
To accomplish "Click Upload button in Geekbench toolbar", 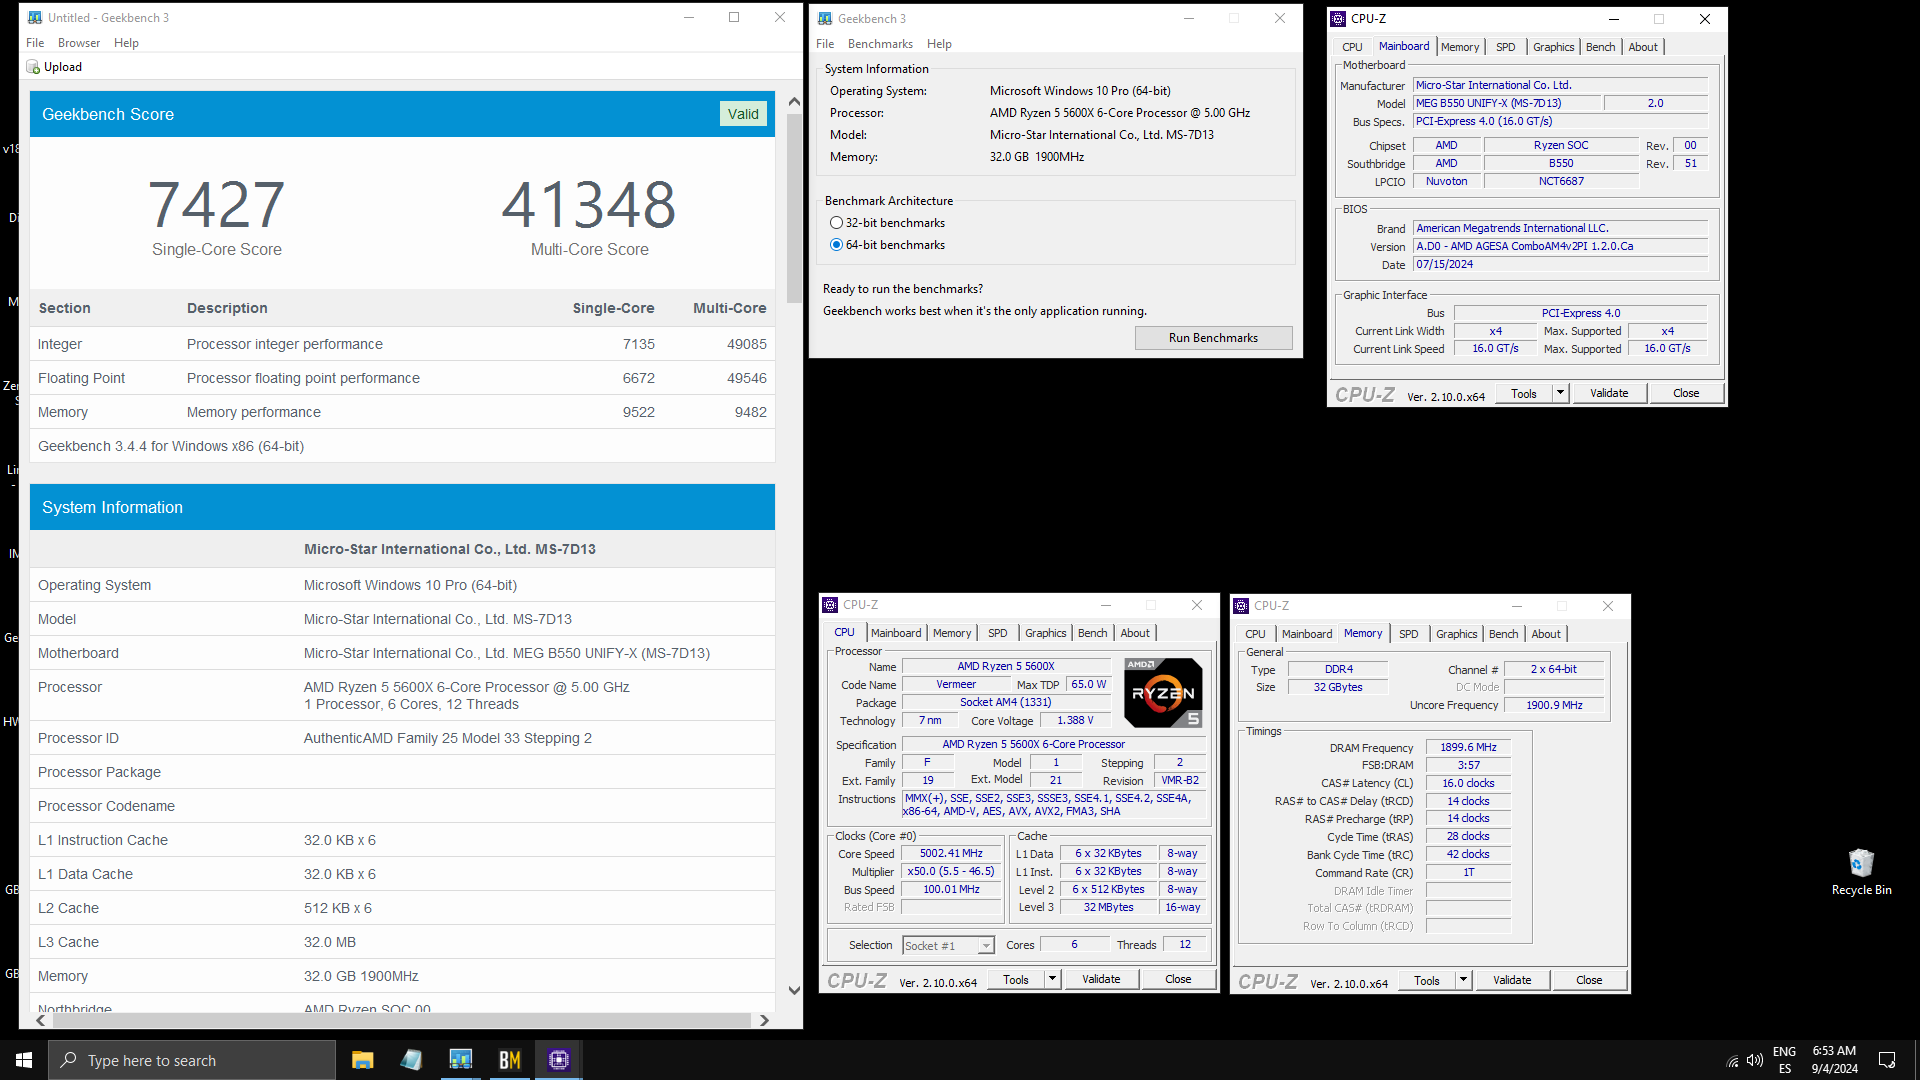I will click(x=55, y=67).
